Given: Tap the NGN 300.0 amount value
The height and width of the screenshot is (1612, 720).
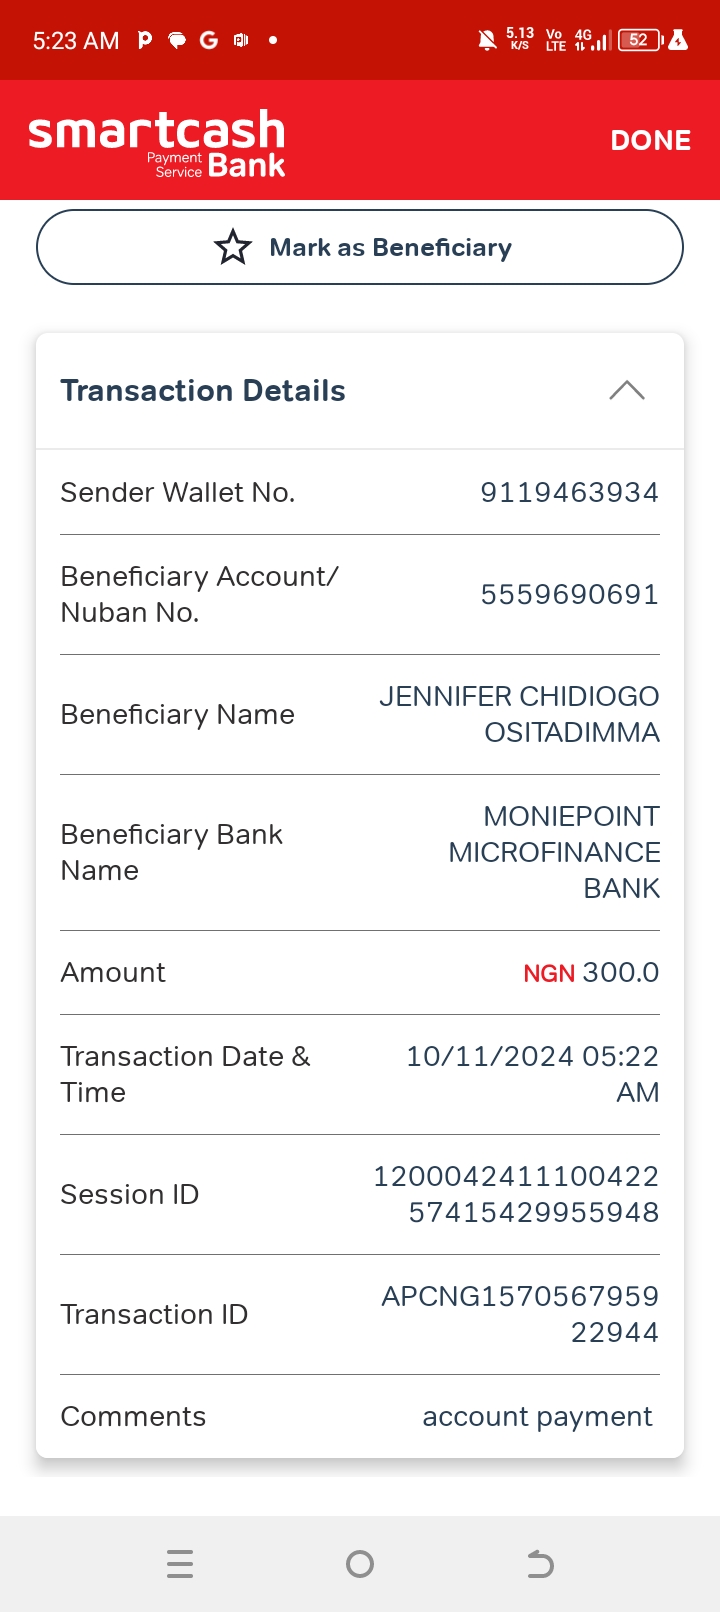Looking at the screenshot, I should pos(591,972).
